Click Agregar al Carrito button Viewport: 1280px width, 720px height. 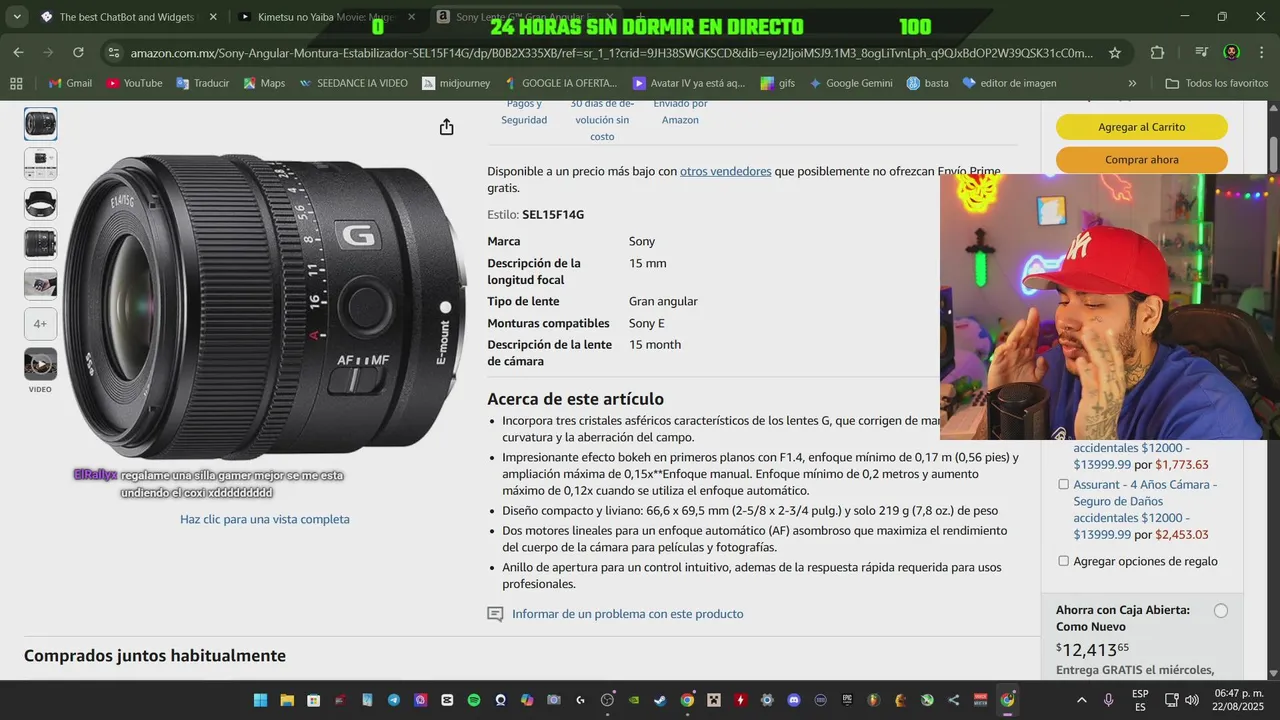[x=1142, y=127]
